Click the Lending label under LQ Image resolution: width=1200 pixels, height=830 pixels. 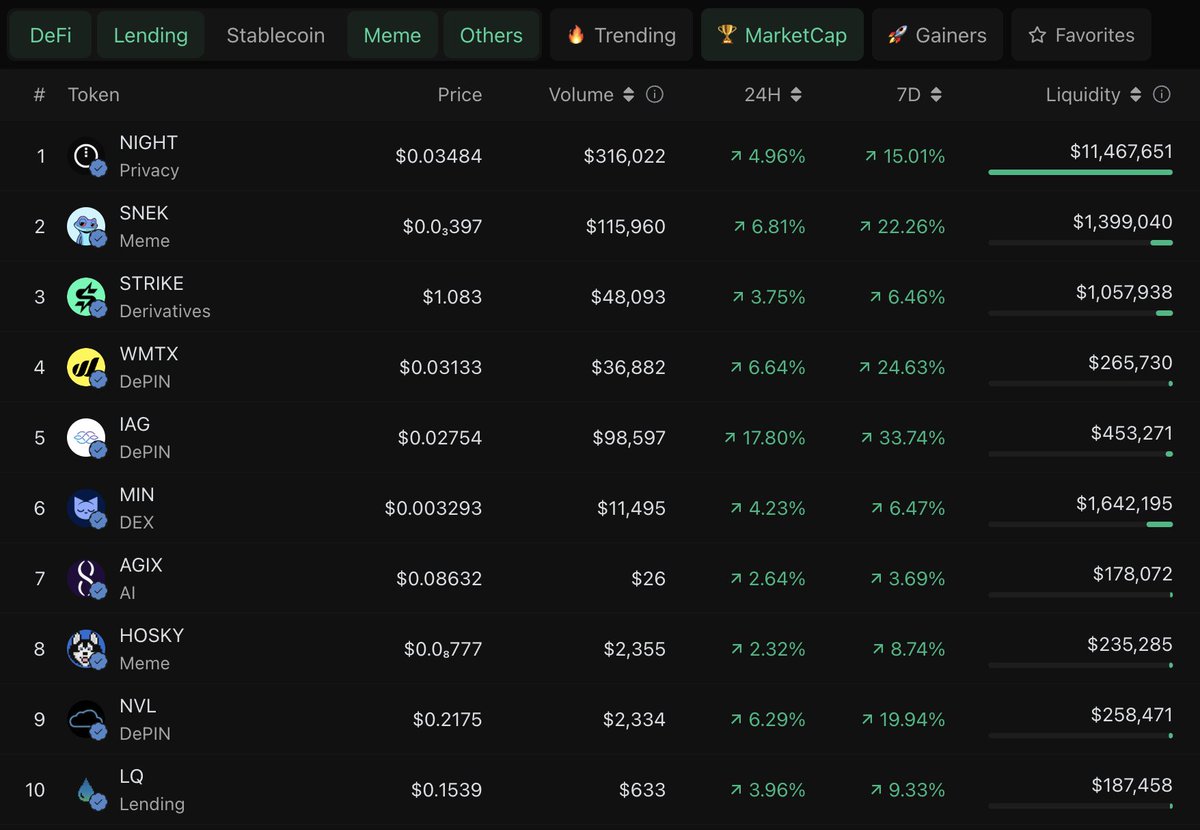pos(152,804)
